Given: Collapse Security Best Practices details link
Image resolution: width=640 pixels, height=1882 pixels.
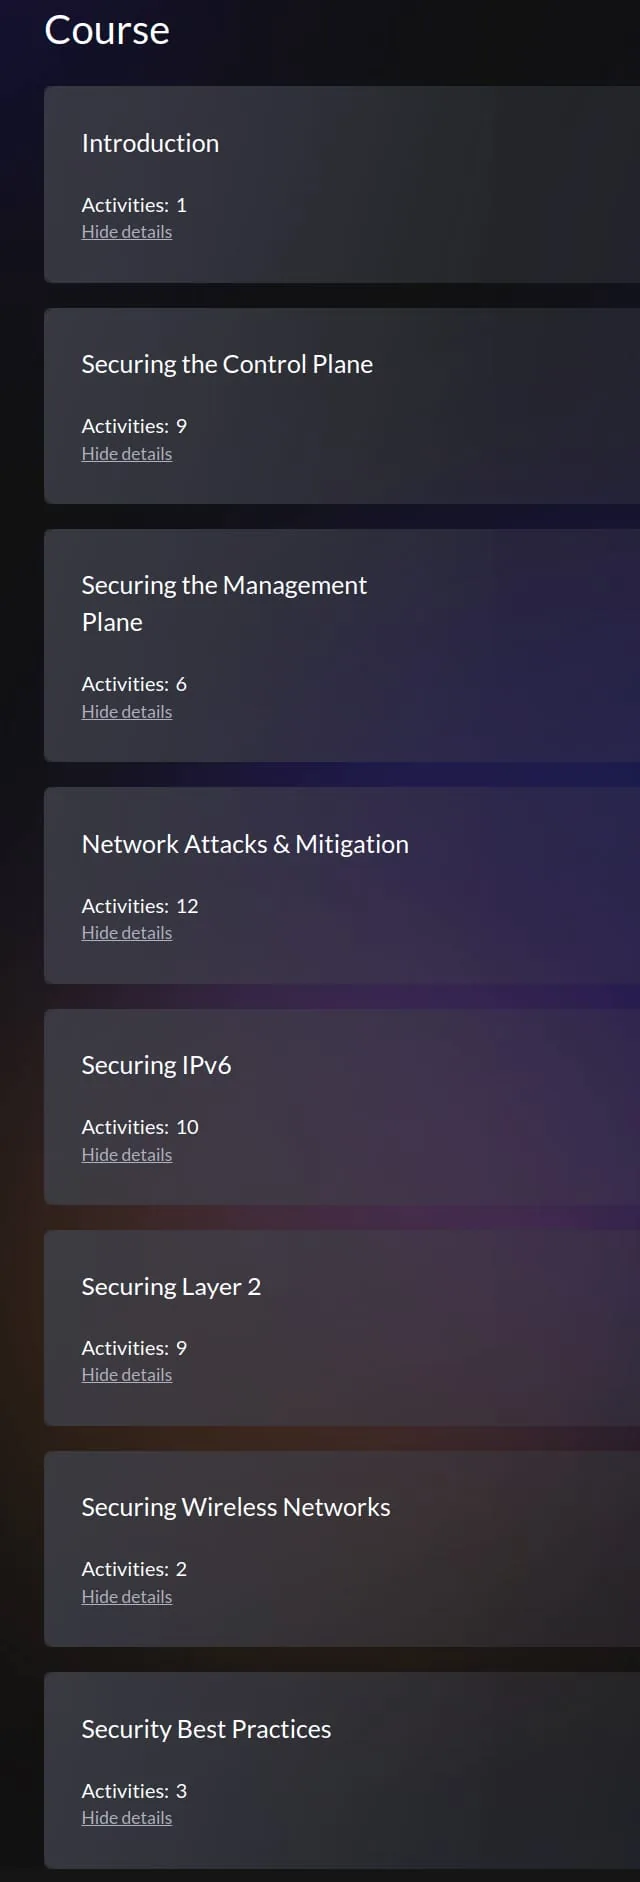Looking at the screenshot, I should (127, 1818).
